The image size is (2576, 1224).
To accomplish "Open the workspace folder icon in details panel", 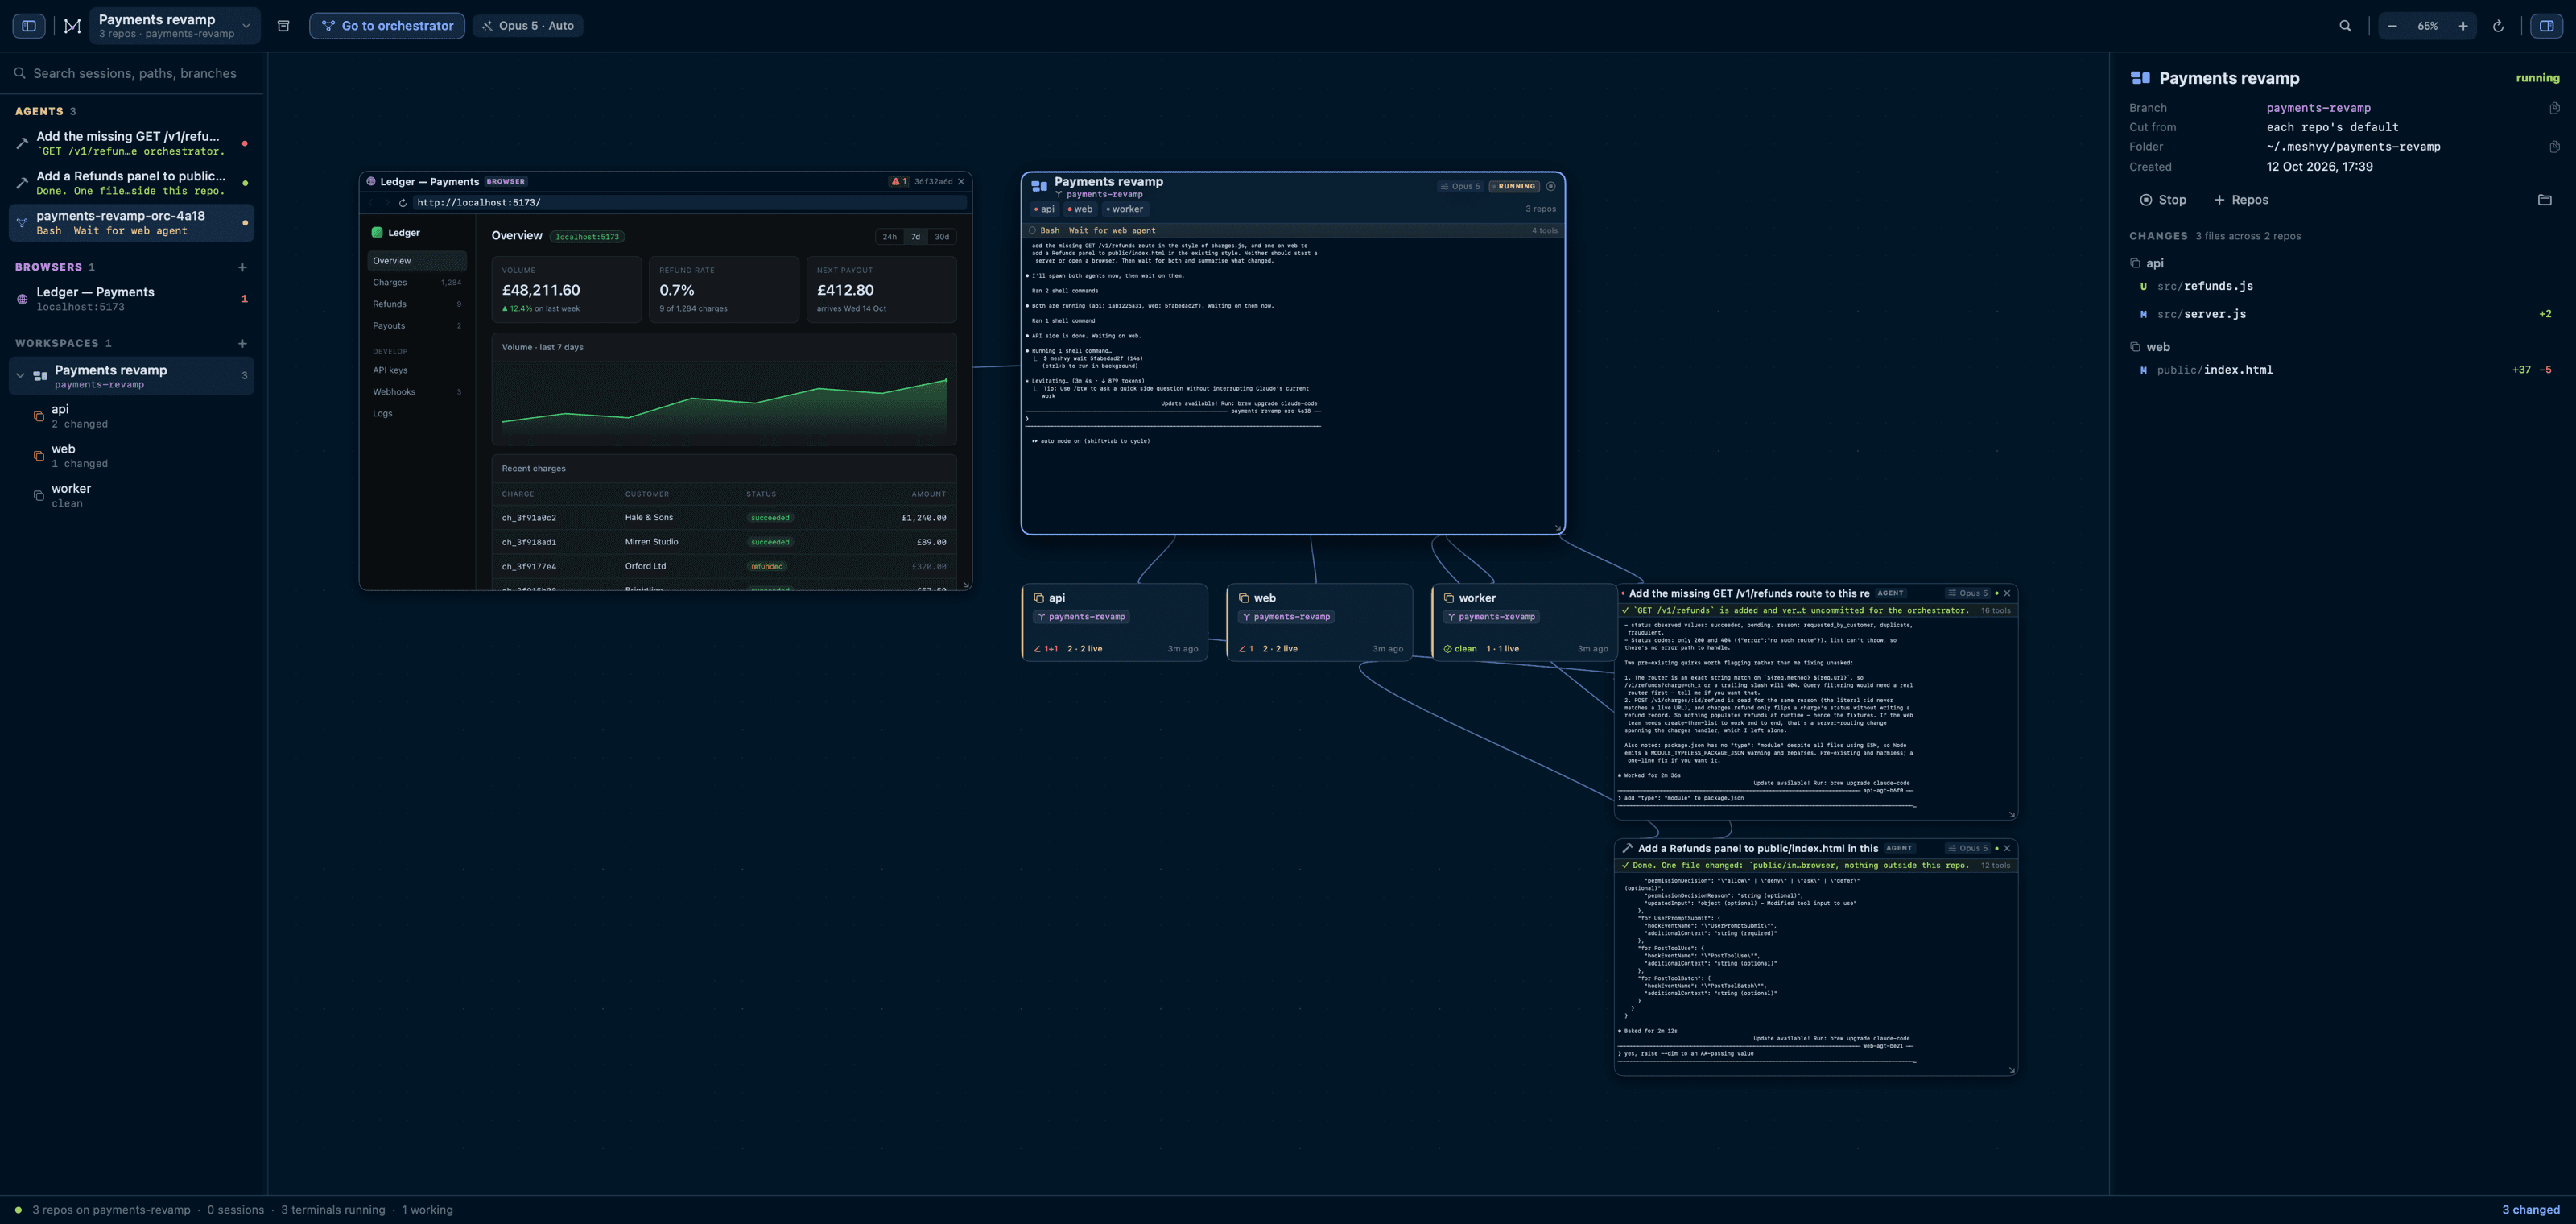I will click(x=2545, y=200).
